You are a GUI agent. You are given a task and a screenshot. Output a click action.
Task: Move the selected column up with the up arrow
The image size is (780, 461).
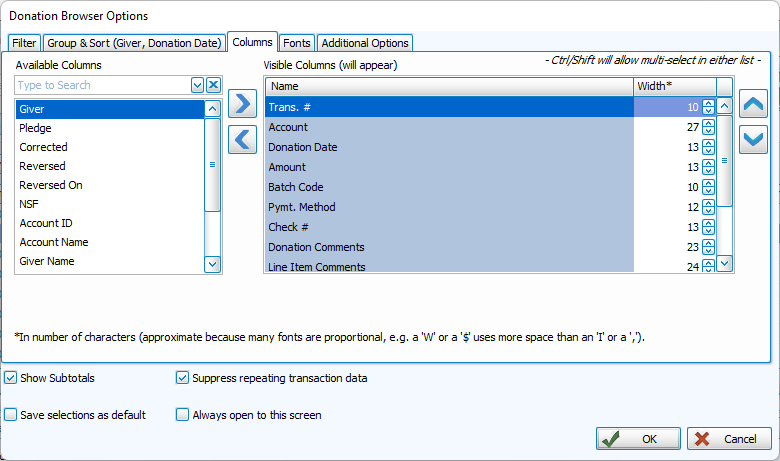tap(753, 103)
